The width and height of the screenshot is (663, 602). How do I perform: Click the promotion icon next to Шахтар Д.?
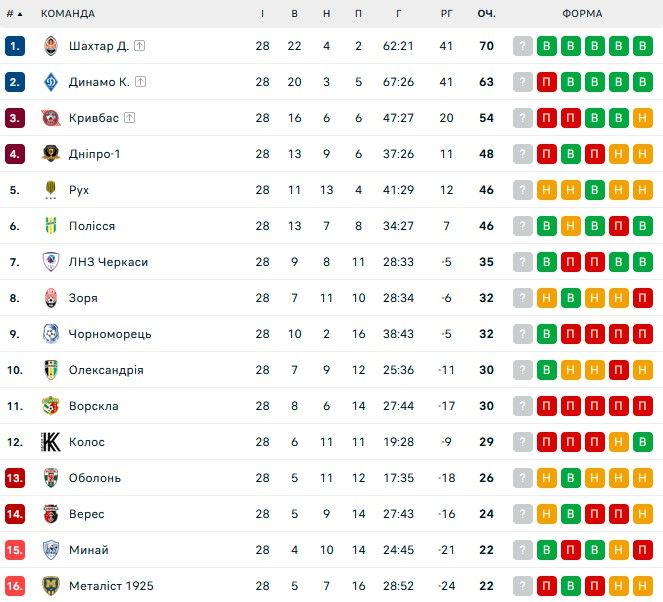point(140,46)
